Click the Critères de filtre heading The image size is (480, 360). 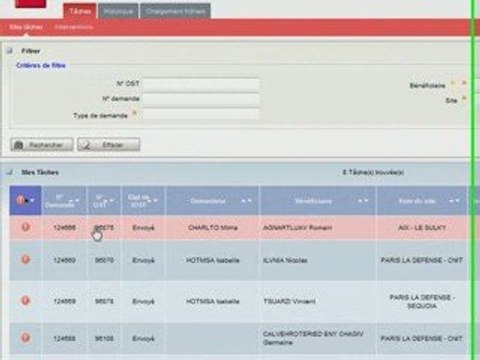pyautogui.click(x=41, y=65)
